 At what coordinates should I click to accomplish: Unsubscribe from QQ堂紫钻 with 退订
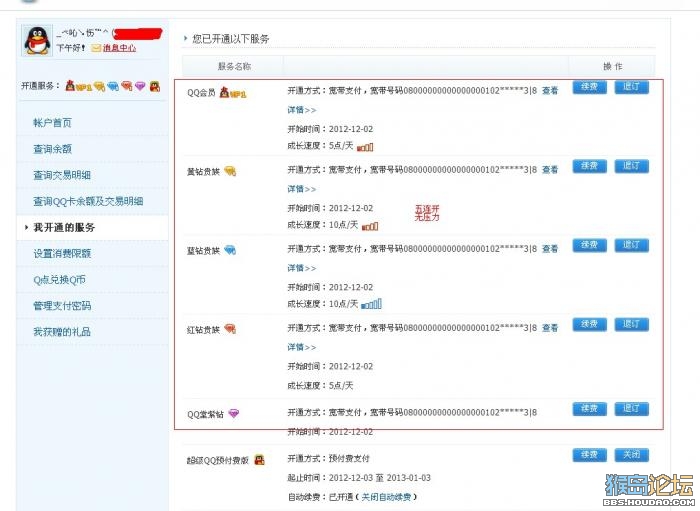coord(631,409)
